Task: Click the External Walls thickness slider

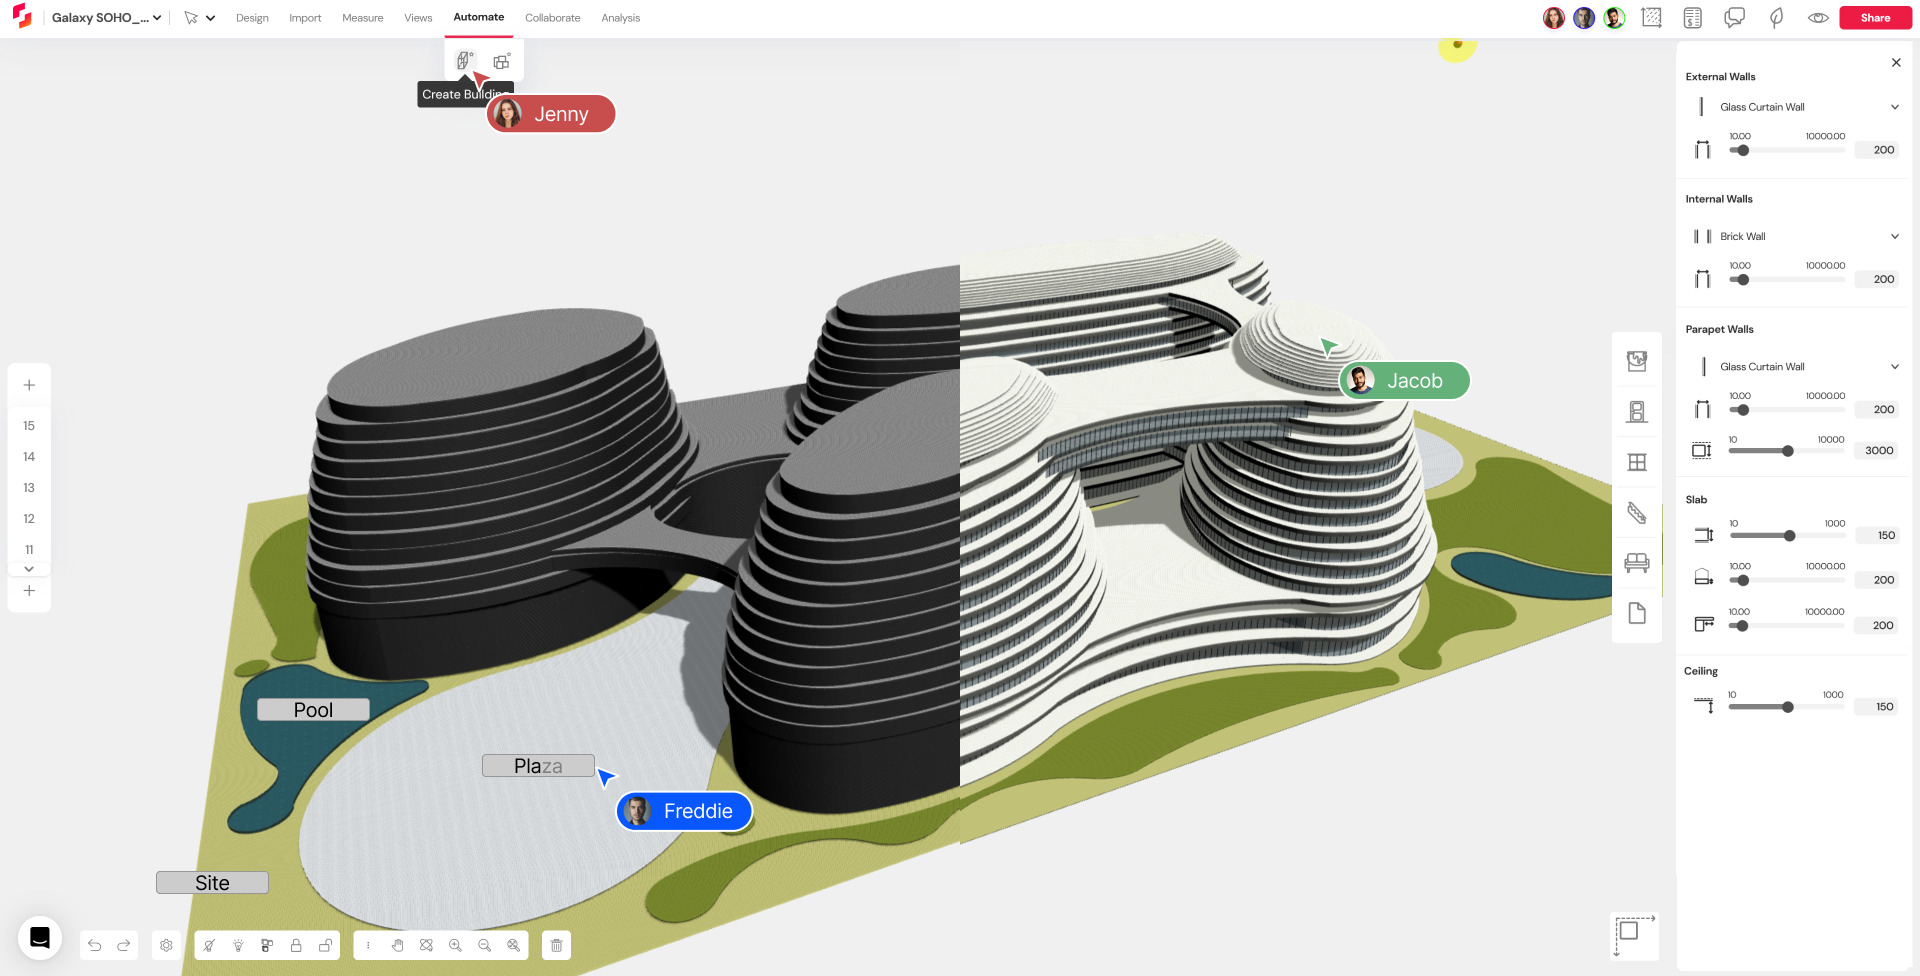Action: (1787, 151)
